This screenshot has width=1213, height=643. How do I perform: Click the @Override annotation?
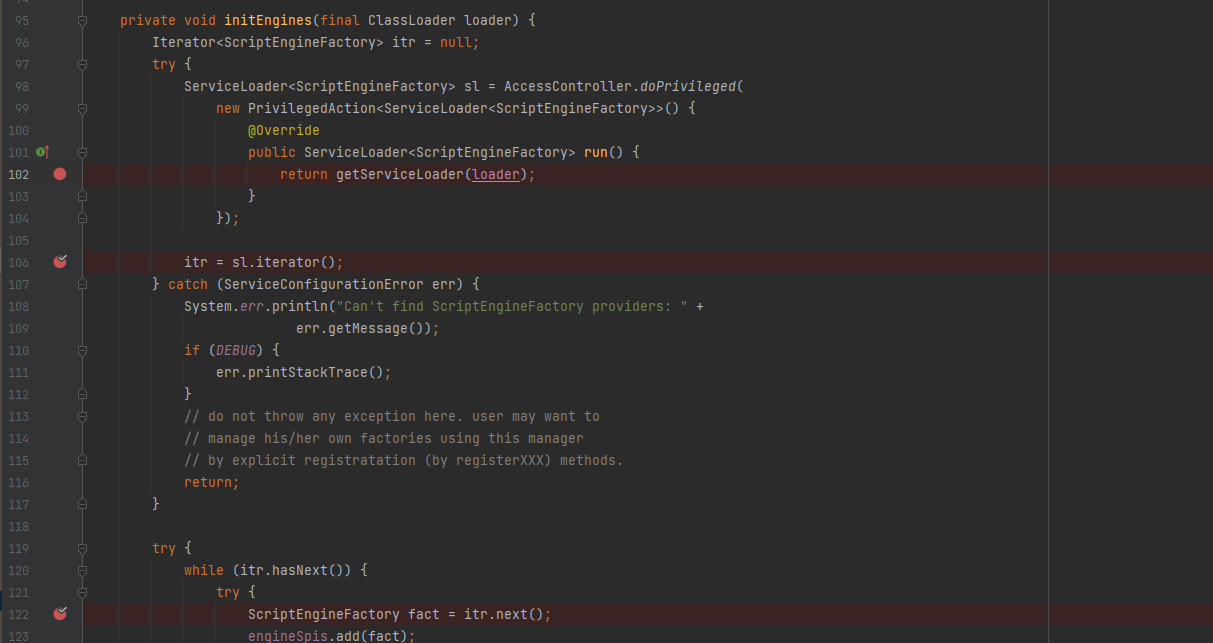284,130
